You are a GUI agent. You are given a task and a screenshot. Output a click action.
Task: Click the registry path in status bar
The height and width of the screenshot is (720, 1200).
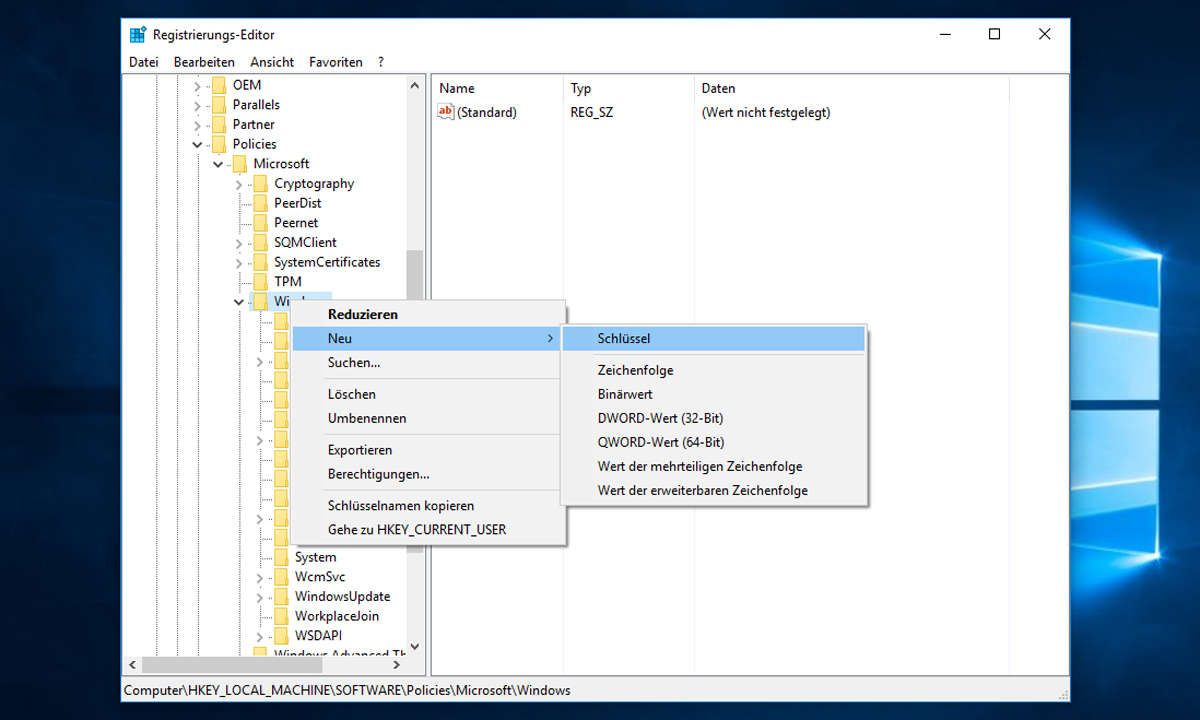click(347, 690)
